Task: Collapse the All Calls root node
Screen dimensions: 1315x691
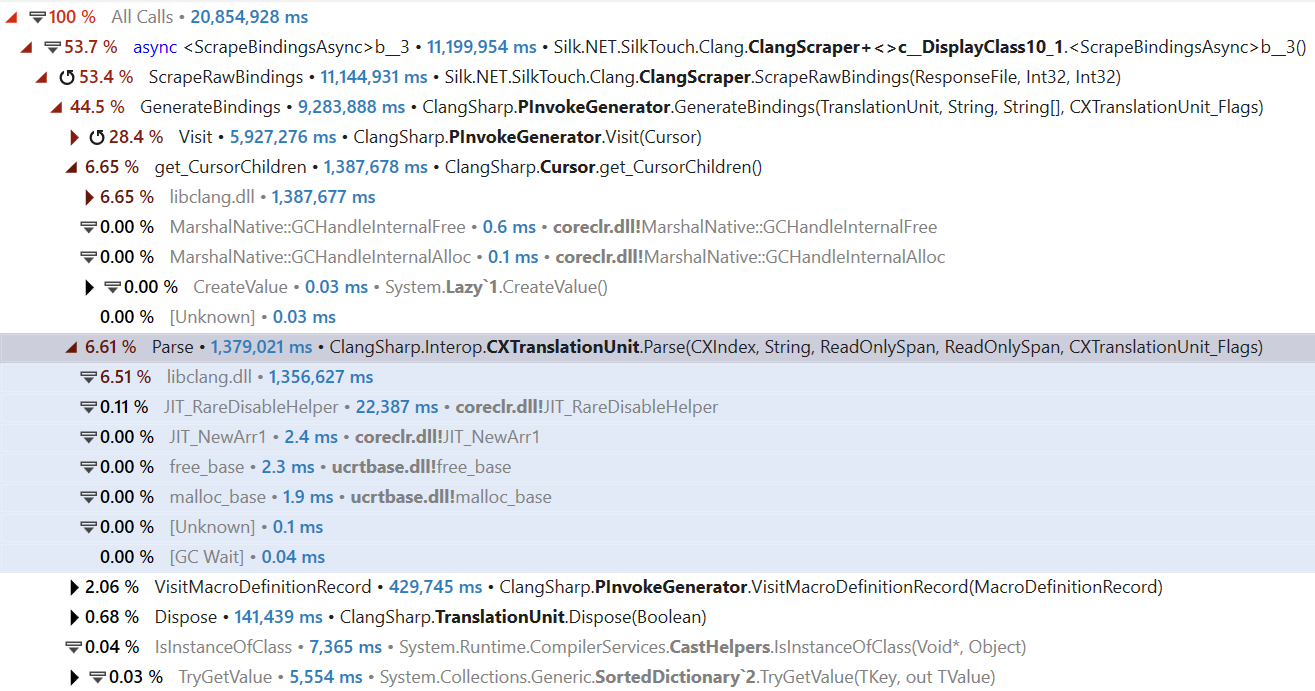Action: [10, 17]
